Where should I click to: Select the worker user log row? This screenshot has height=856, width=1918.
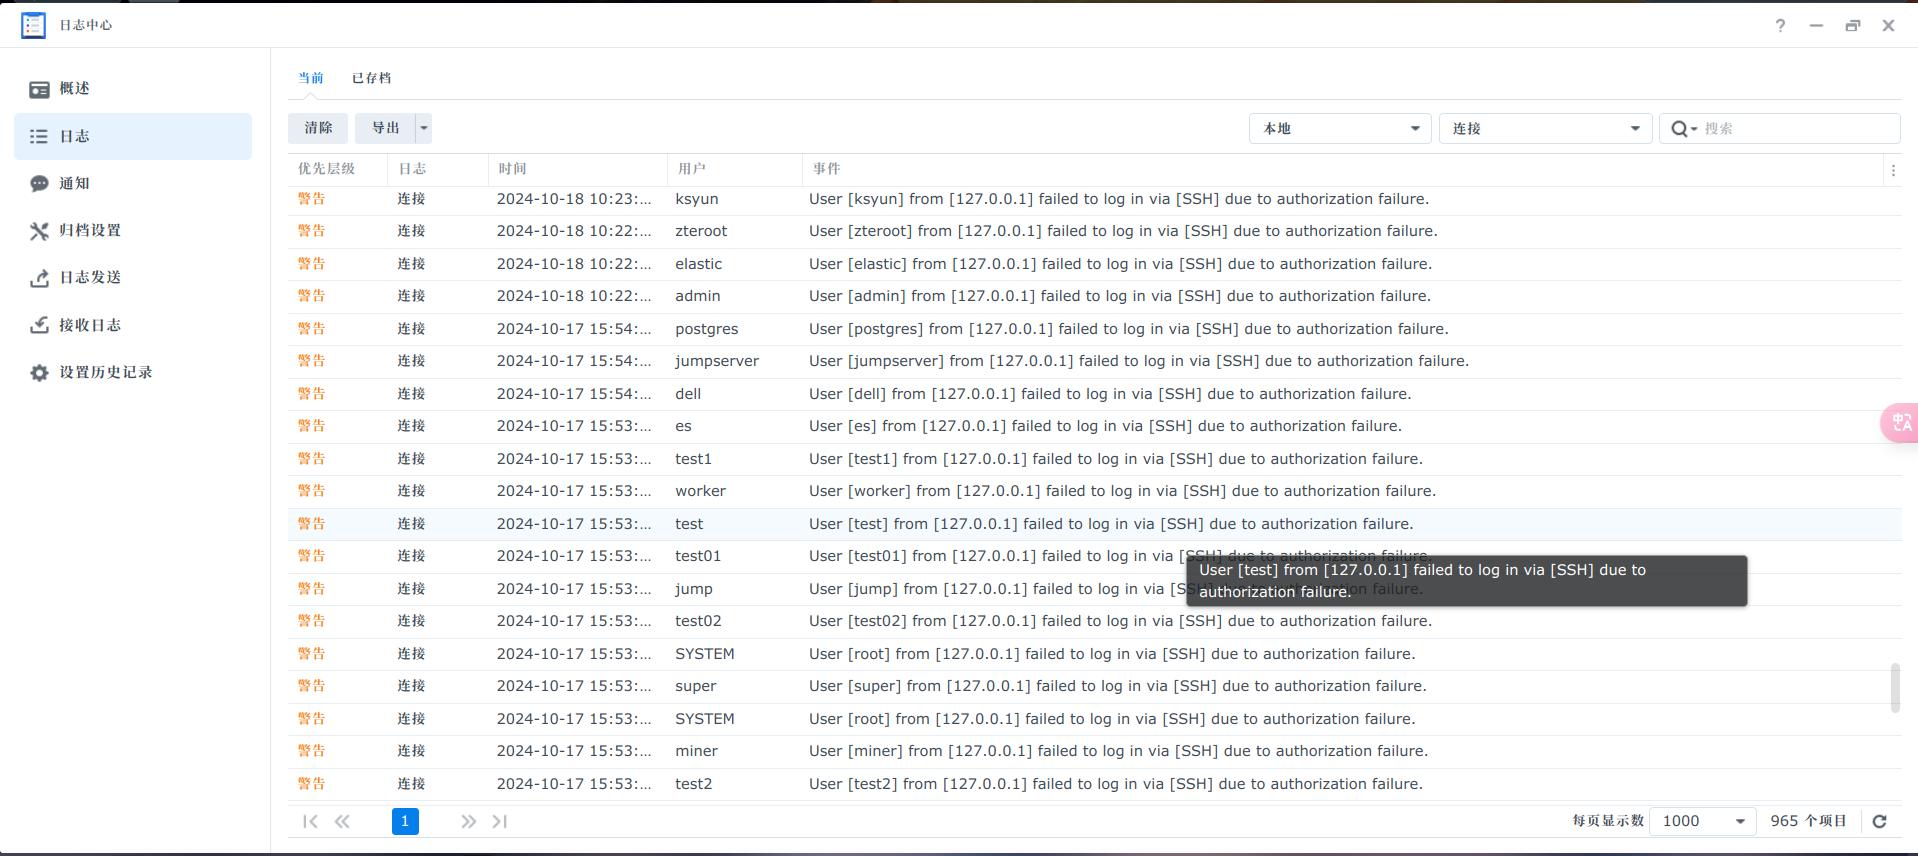pyautogui.click(x=1094, y=491)
